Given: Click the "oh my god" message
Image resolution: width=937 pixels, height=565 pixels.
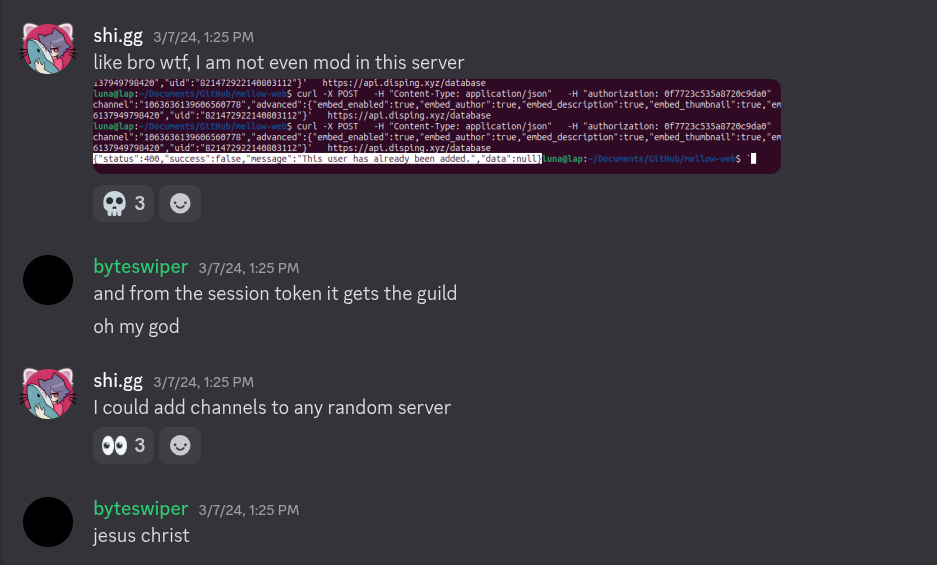Looking at the screenshot, I should tap(136, 326).
